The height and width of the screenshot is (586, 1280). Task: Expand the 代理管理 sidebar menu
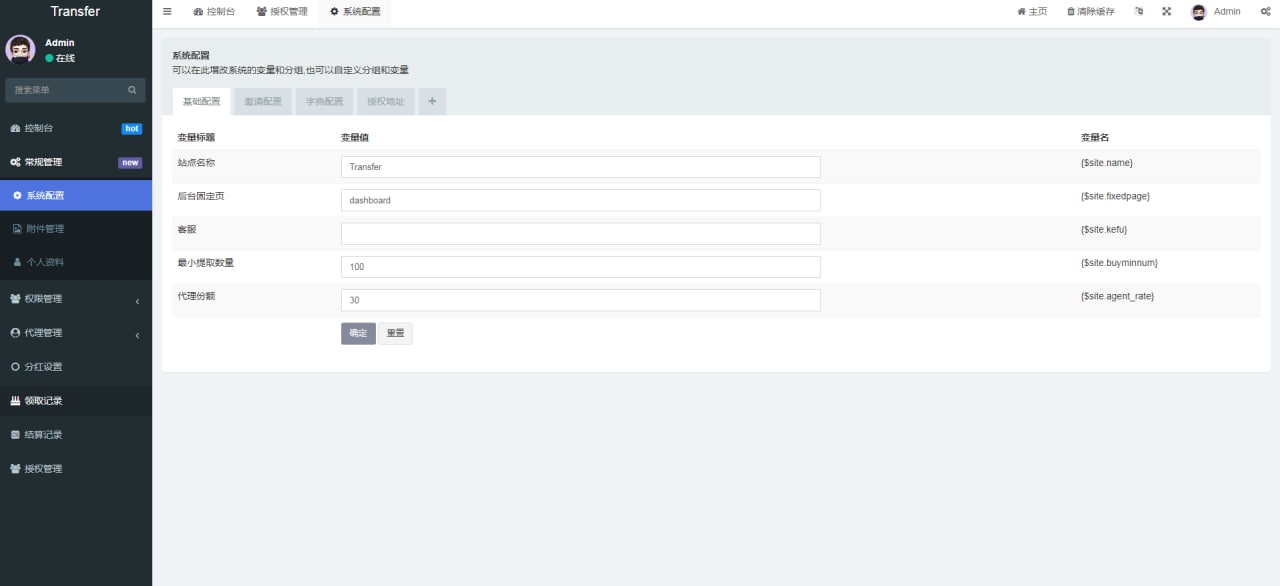76,333
